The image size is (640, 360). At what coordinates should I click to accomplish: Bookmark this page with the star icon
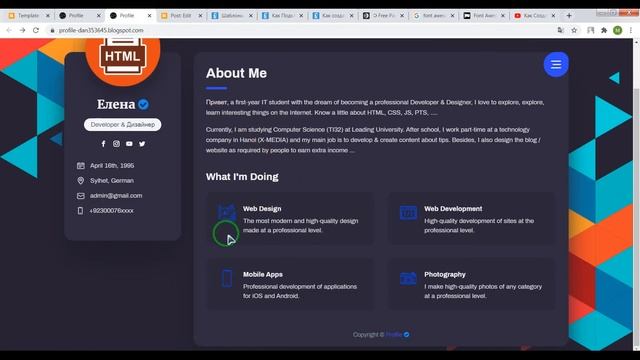pos(574,30)
